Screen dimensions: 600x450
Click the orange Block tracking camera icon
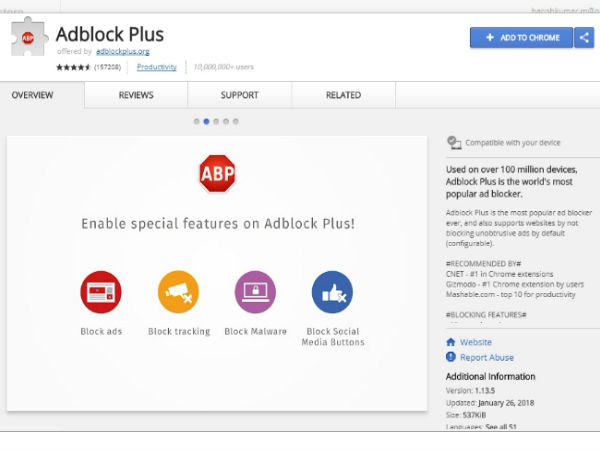[x=178, y=292]
